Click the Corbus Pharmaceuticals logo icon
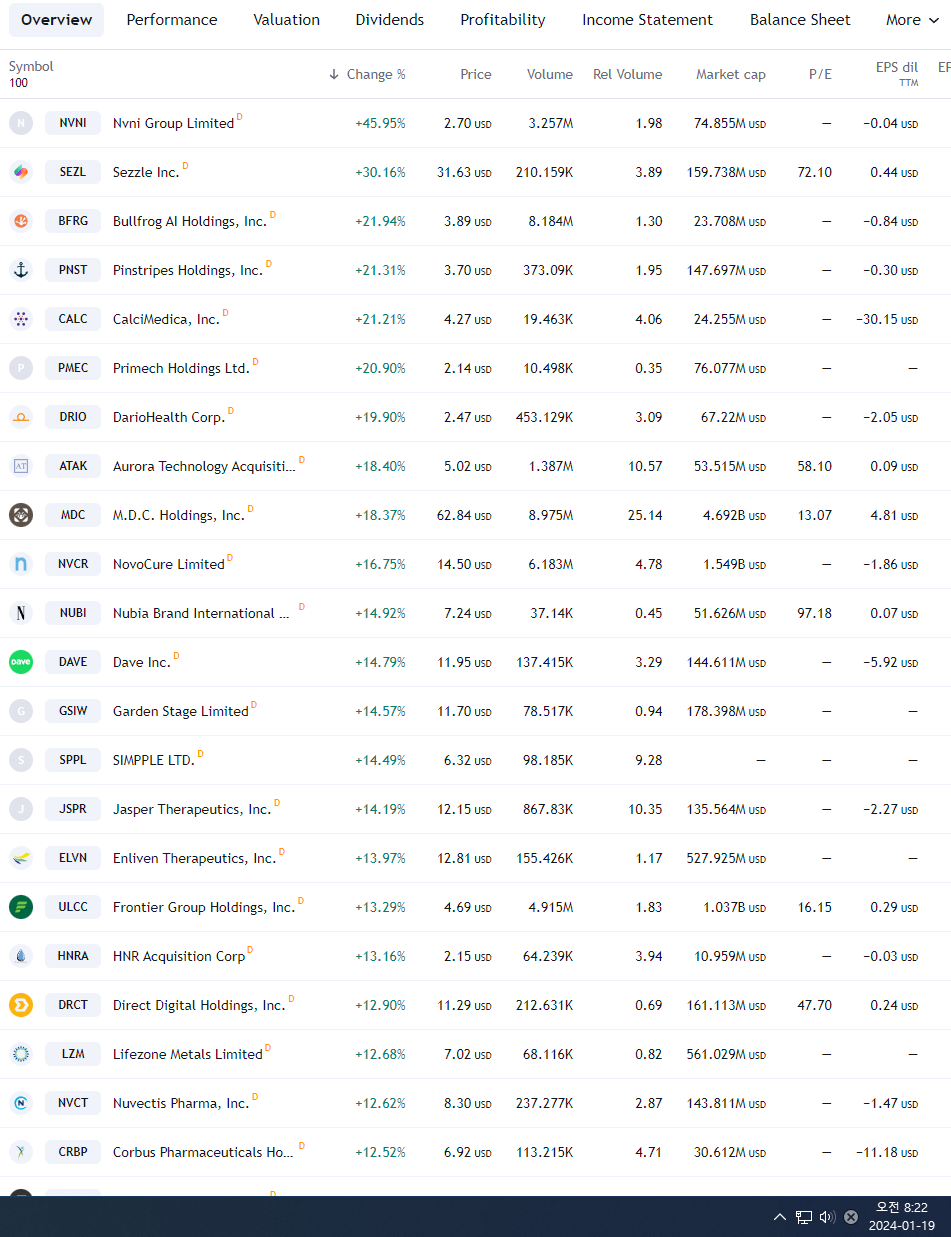The image size is (951, 1237). (x=21, y=1152)
